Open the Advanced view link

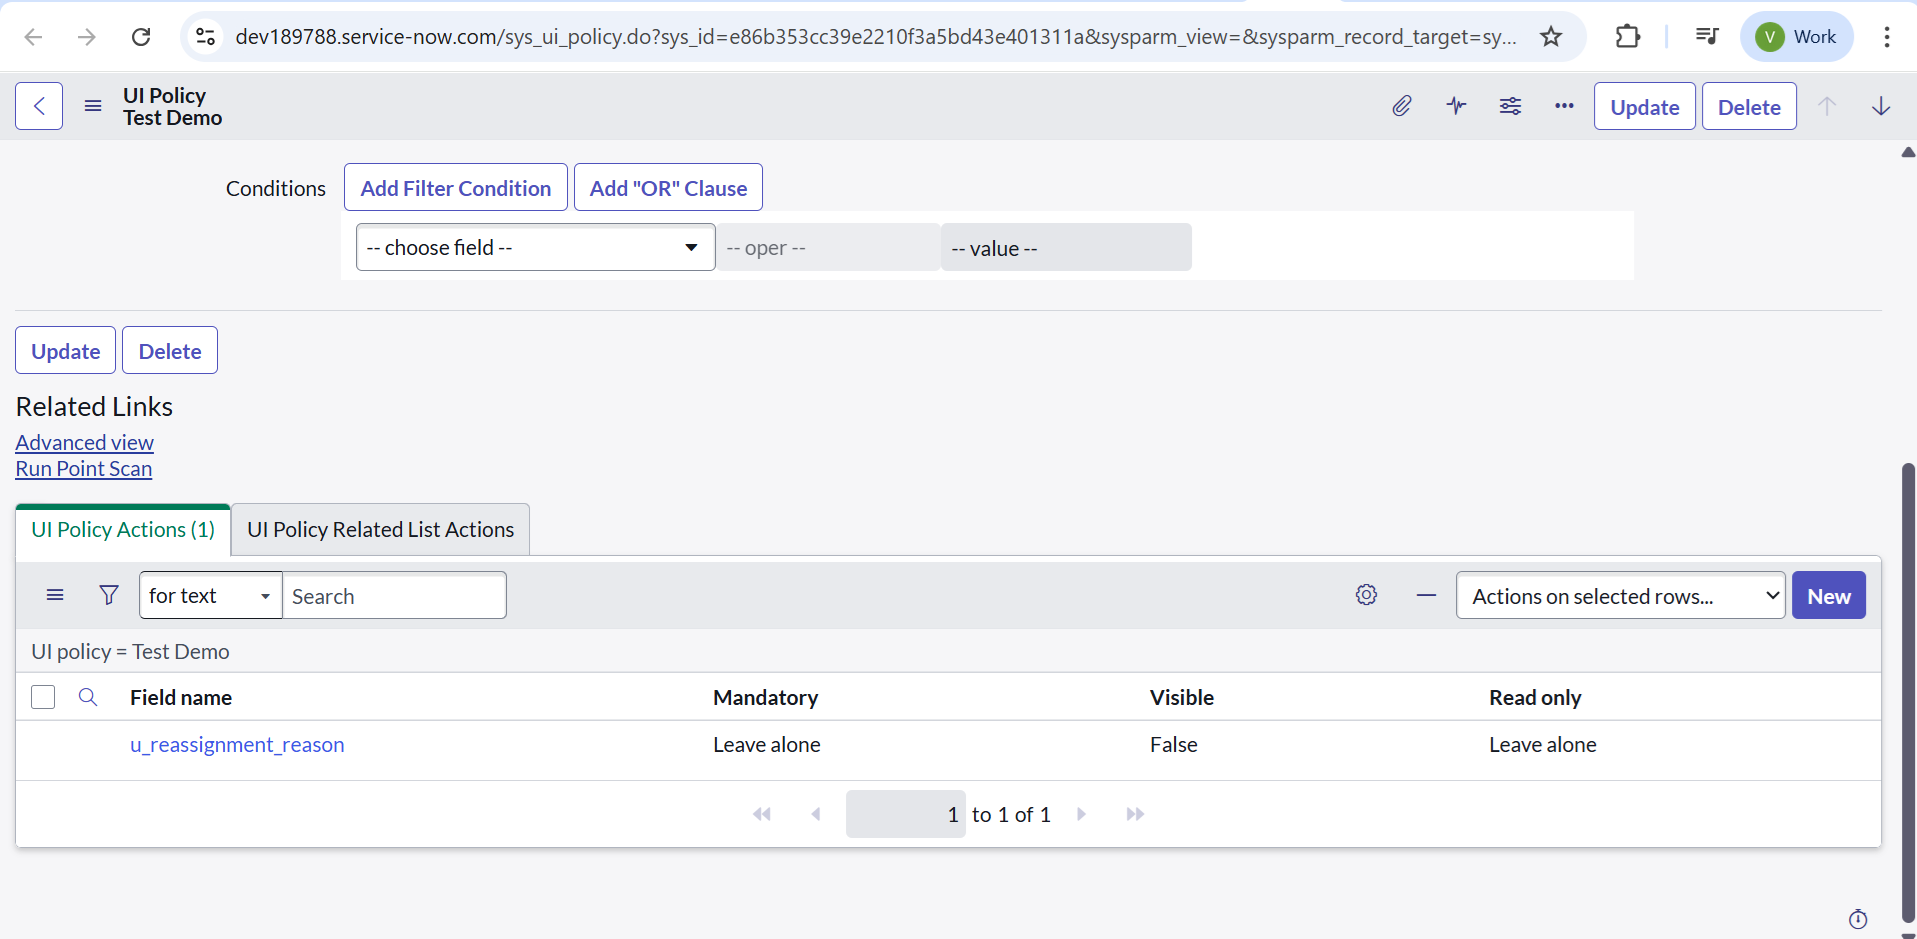(85, 442)
